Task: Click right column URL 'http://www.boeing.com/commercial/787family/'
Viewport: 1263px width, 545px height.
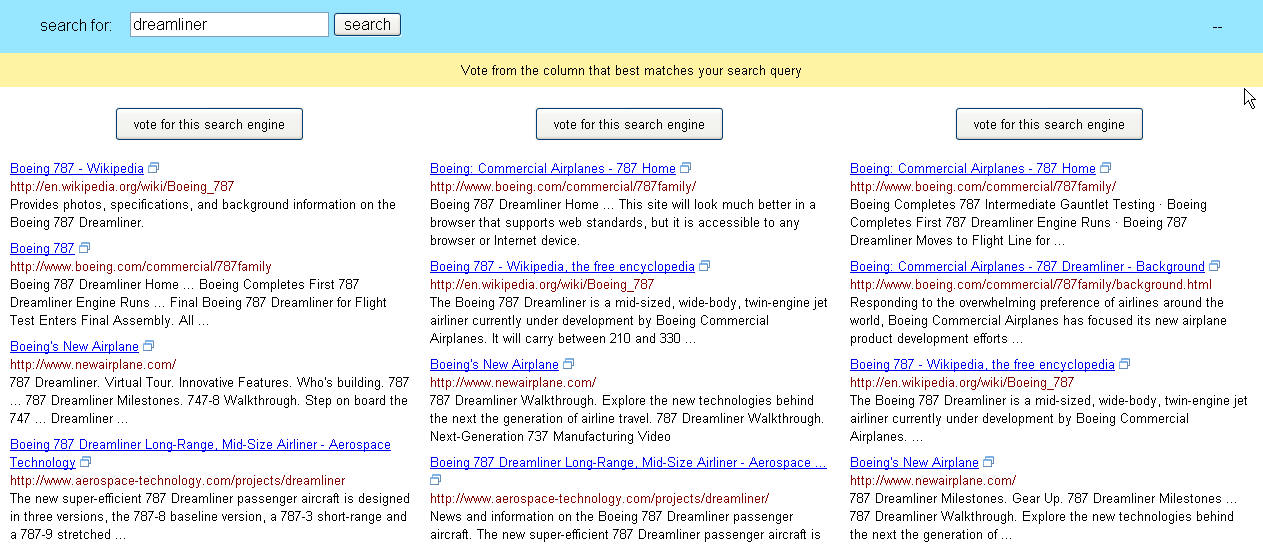Action: tap(983, 186)
